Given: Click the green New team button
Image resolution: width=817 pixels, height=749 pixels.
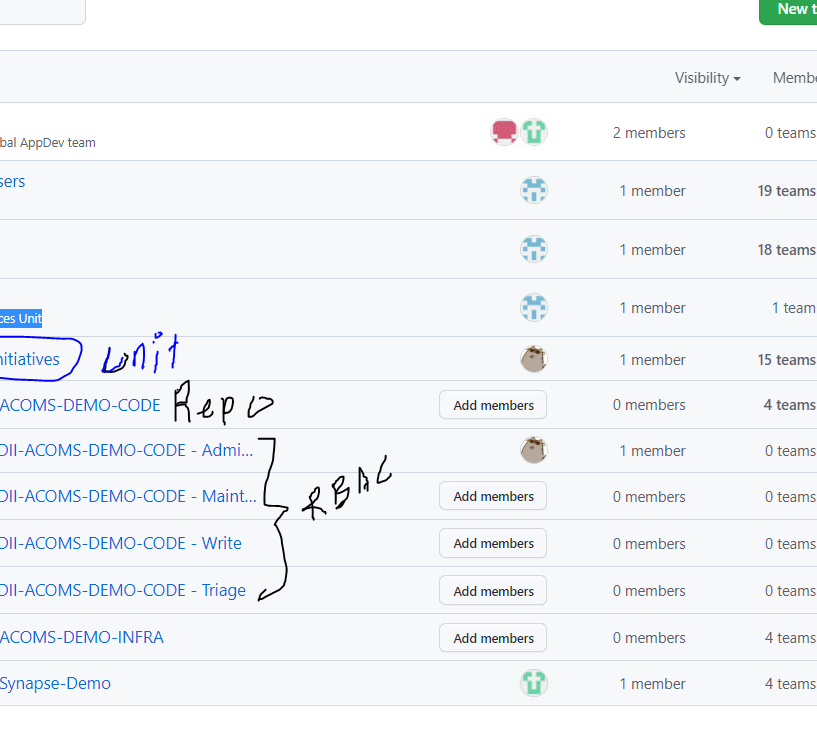Looking at the screenshot, I should tap(793, 10).
